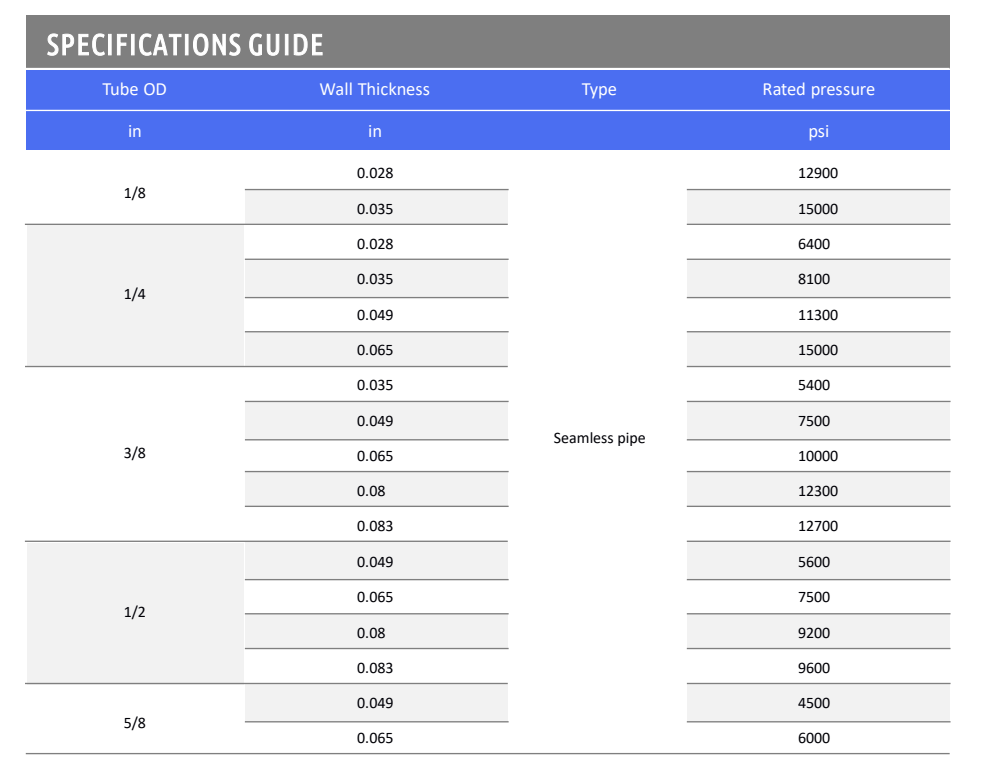Click the 9600 rated pressure value
The height and width of the screenshot is (766, 981).
[x=814, y=668]
